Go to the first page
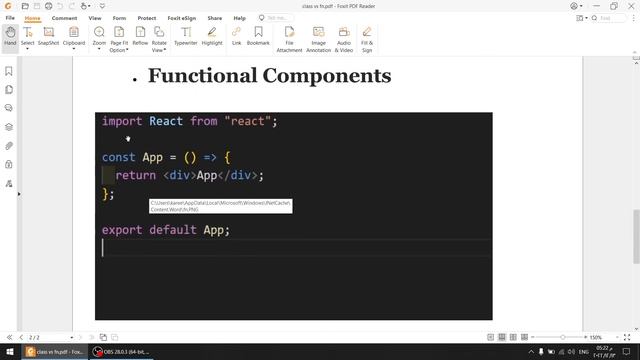This screenshot has width=640, height=360. point(9,337)
